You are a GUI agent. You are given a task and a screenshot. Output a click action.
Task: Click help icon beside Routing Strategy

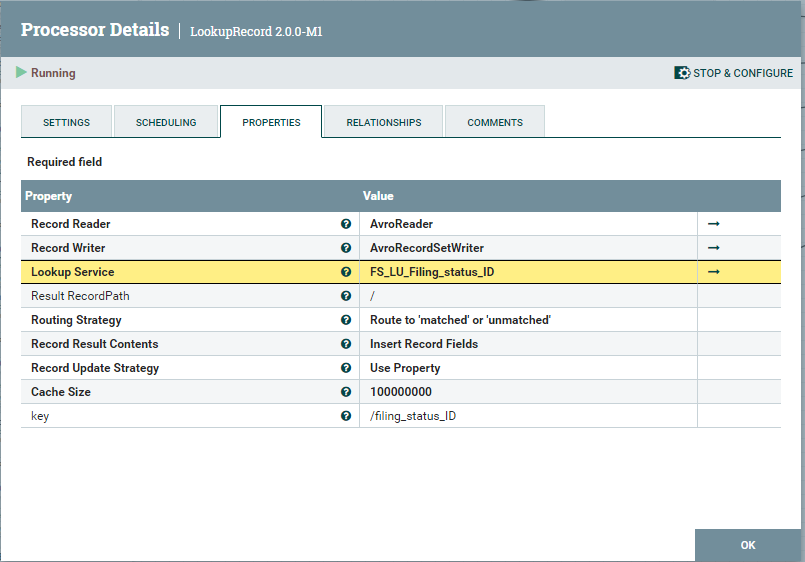tap(346, 320)
